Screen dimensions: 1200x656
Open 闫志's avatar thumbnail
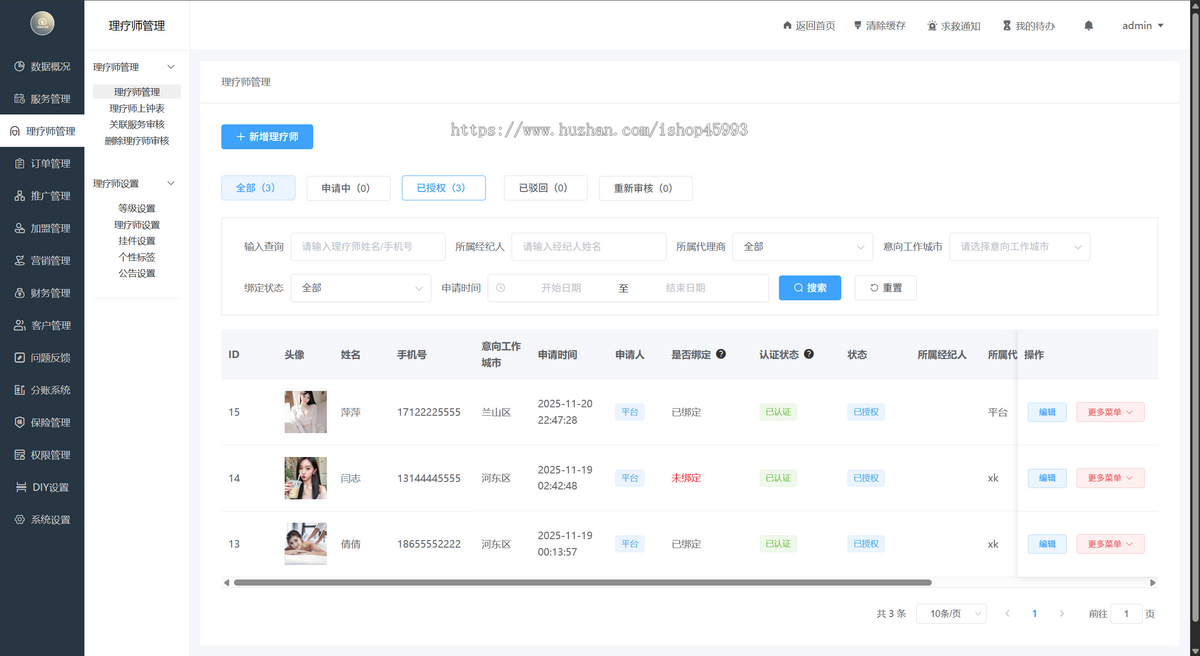tap(305, 478)
